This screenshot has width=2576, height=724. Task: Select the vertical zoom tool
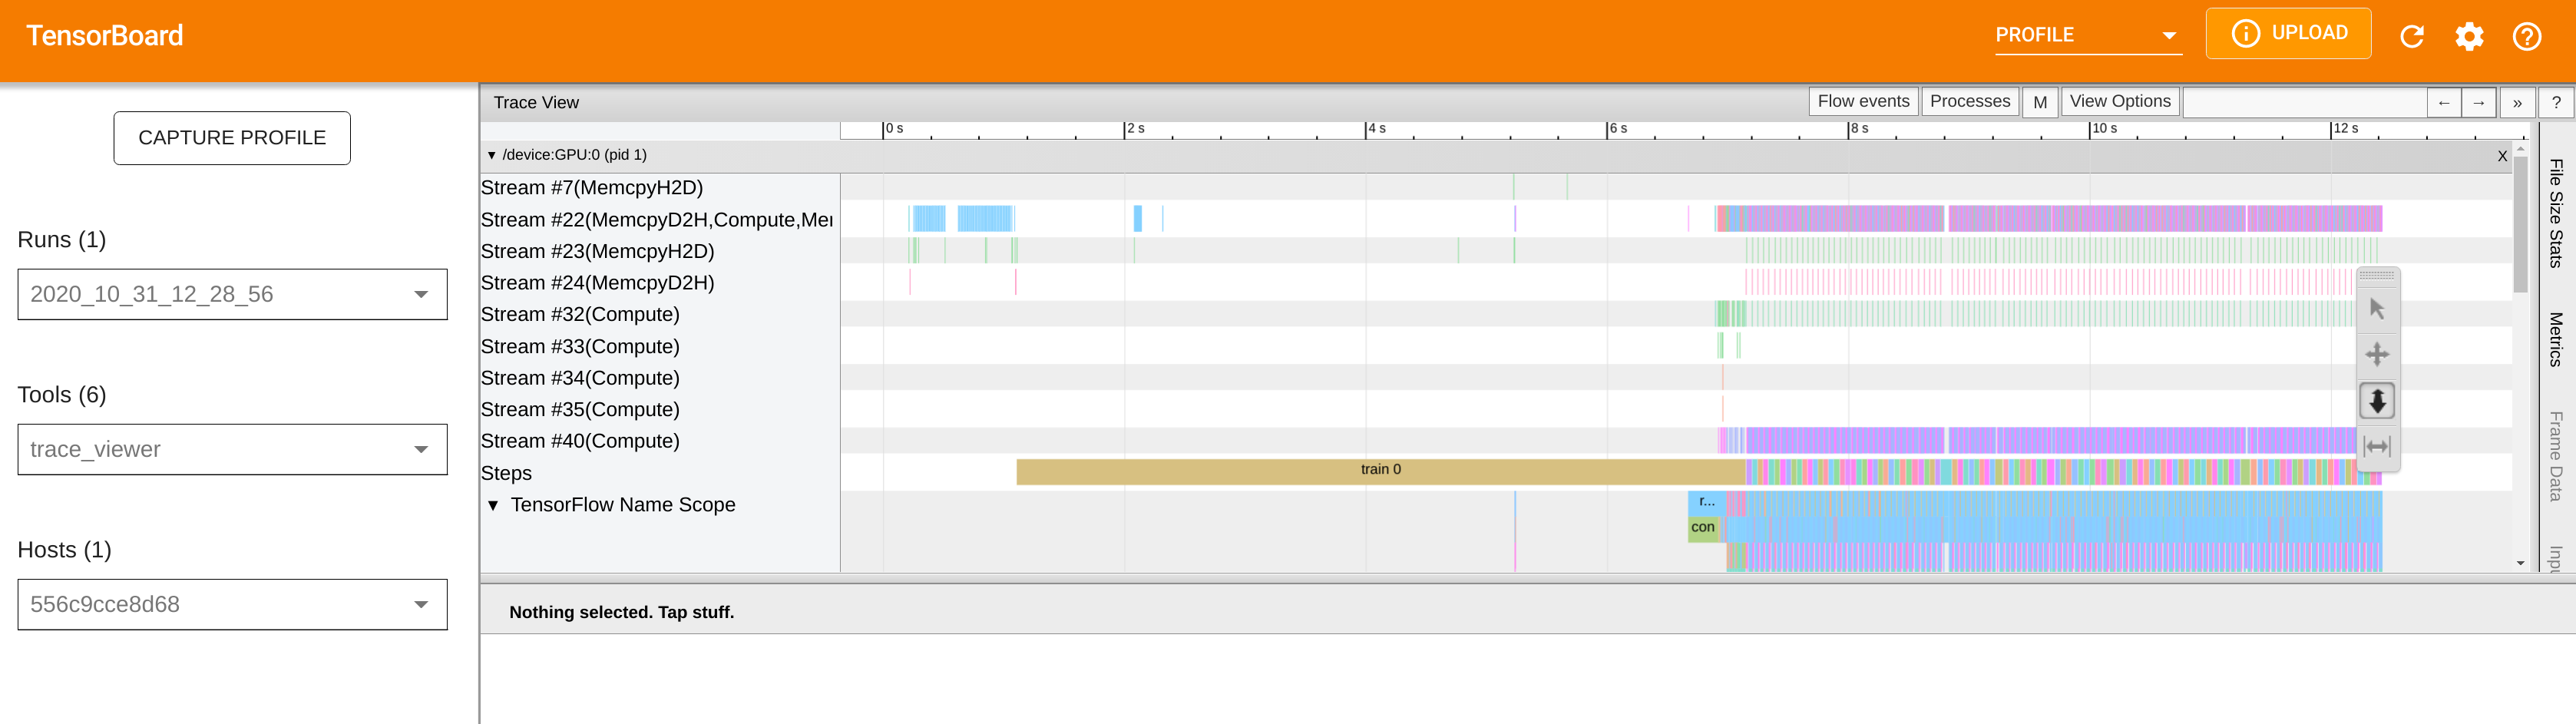click(2377, 400)
